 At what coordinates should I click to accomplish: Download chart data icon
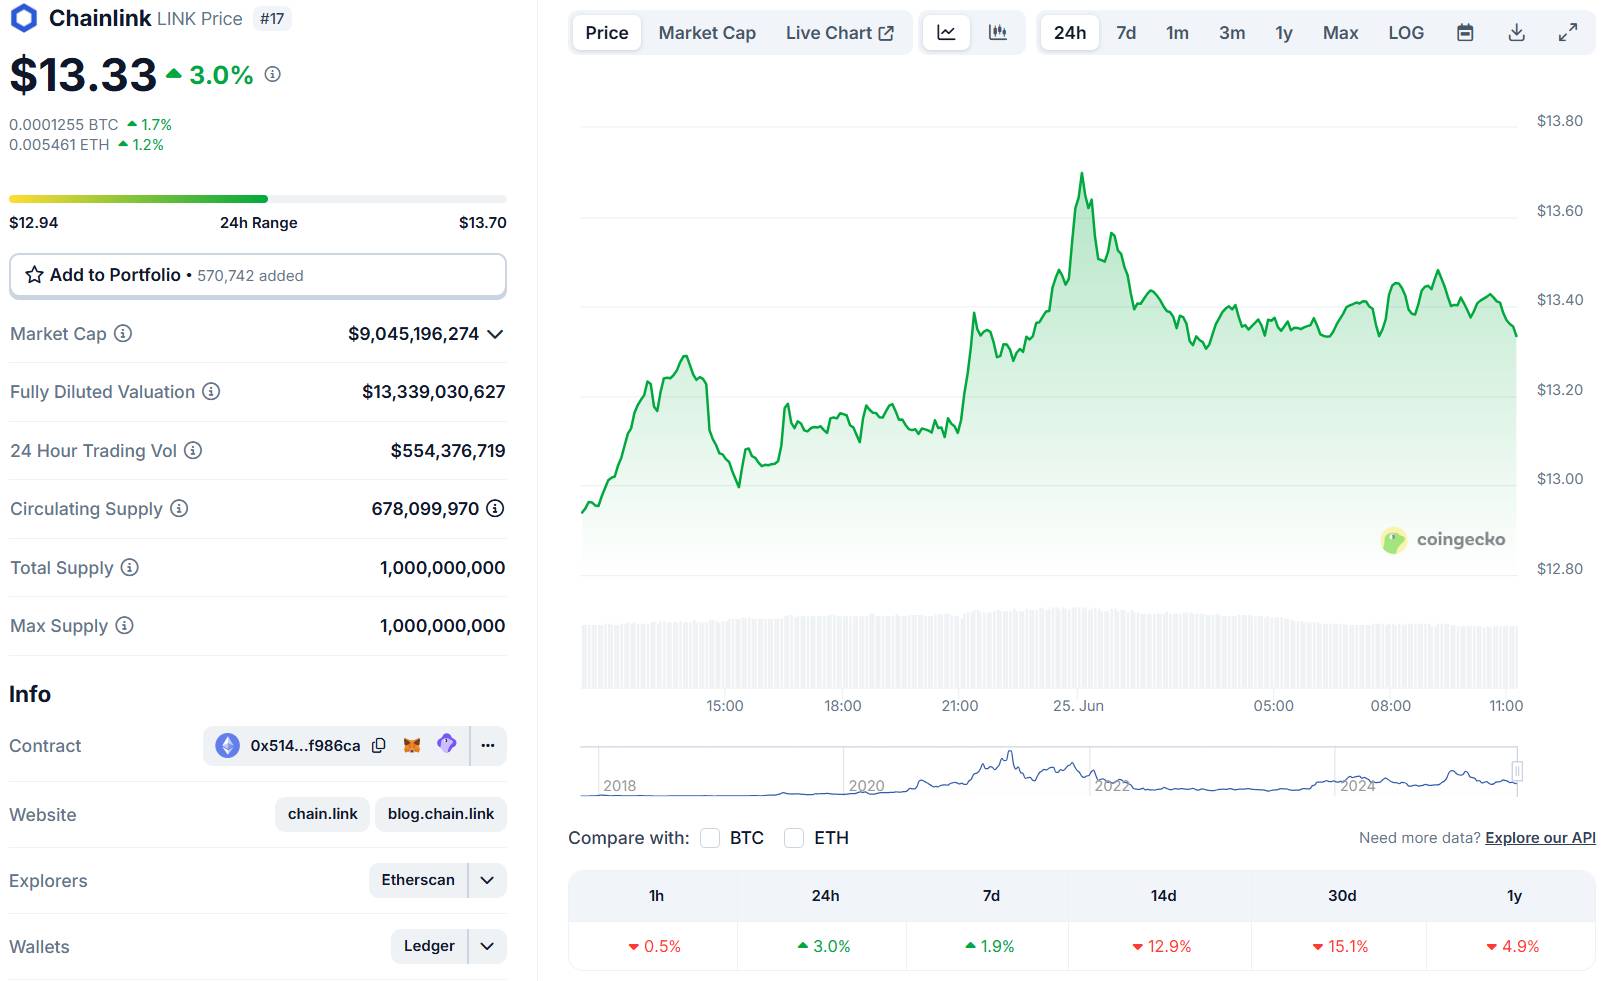[1517, 32]
